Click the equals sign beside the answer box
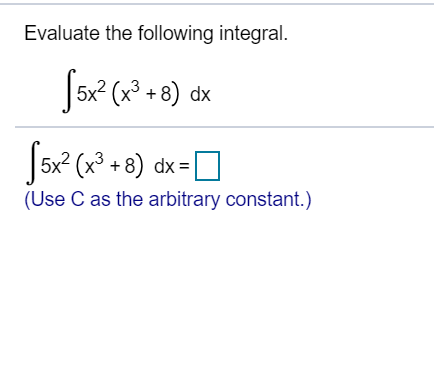The image size is (434, 369). tap(184, 166)
